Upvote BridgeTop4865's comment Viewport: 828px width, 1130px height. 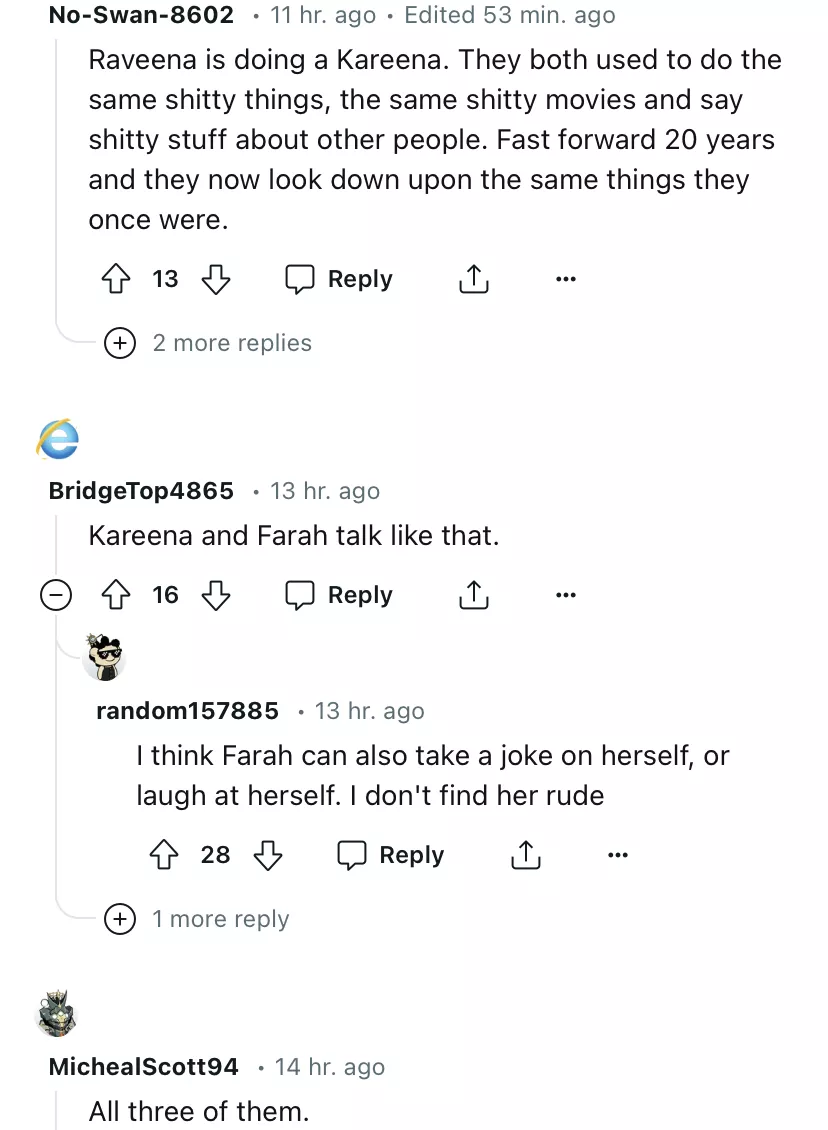coord(119,596)
